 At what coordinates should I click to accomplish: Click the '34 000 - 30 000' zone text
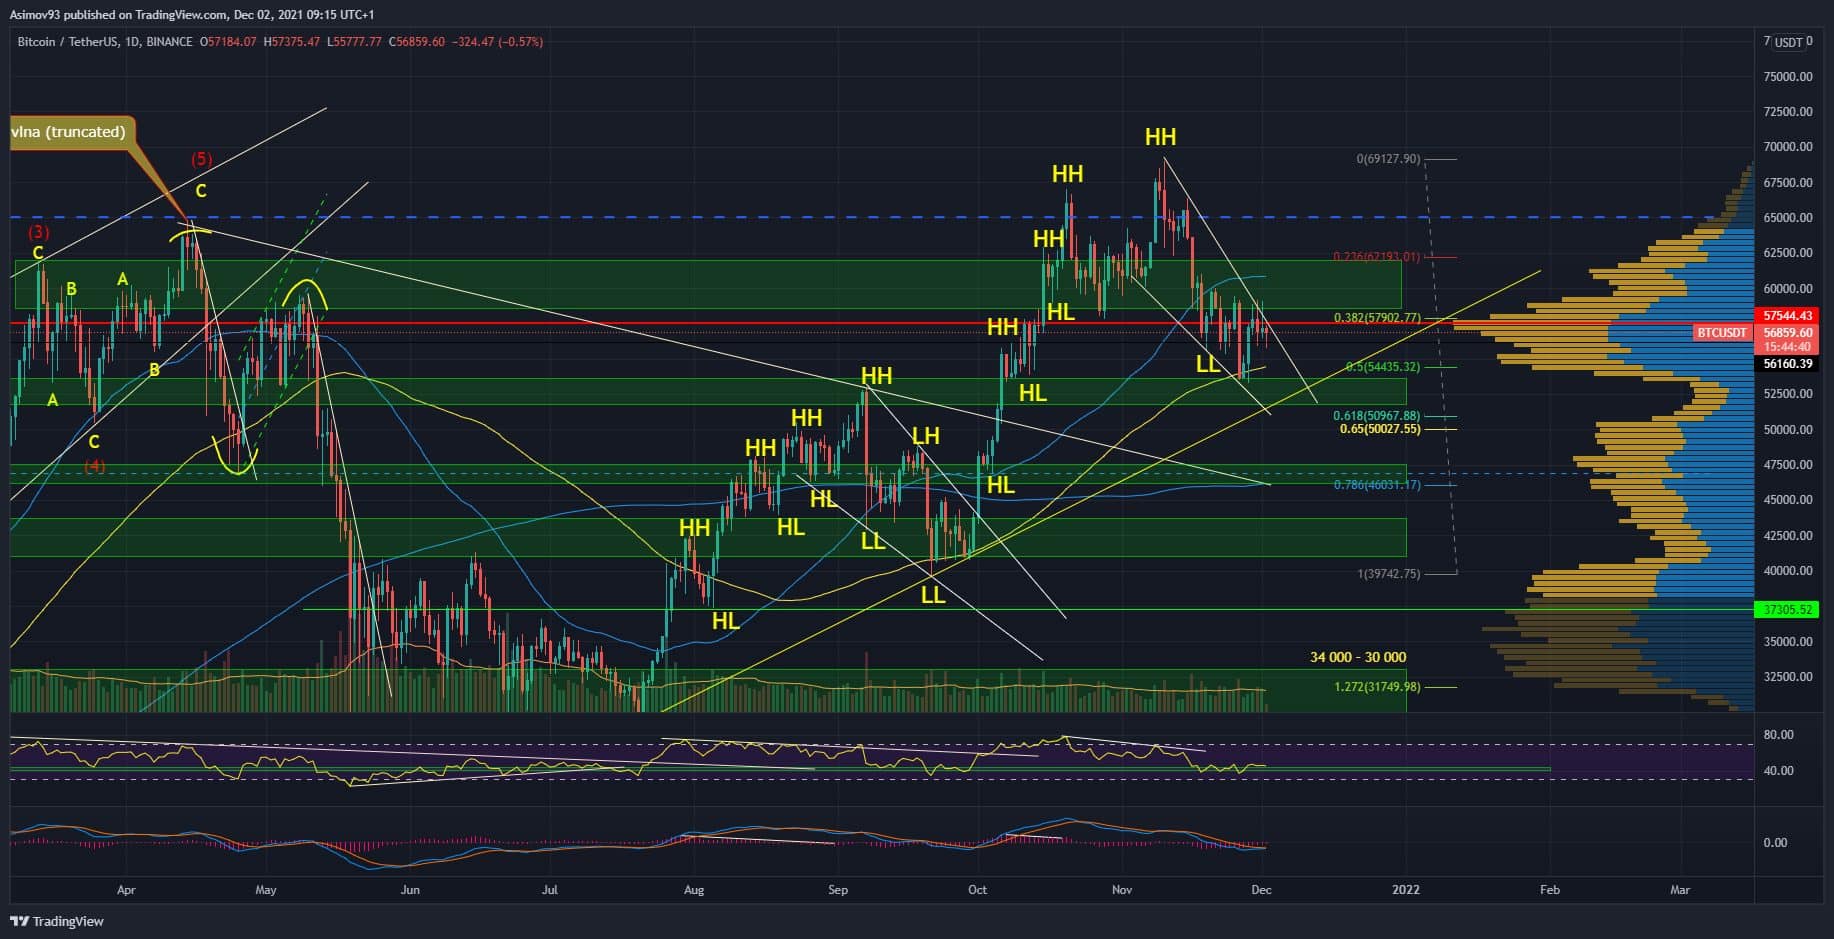[1358, 657]
